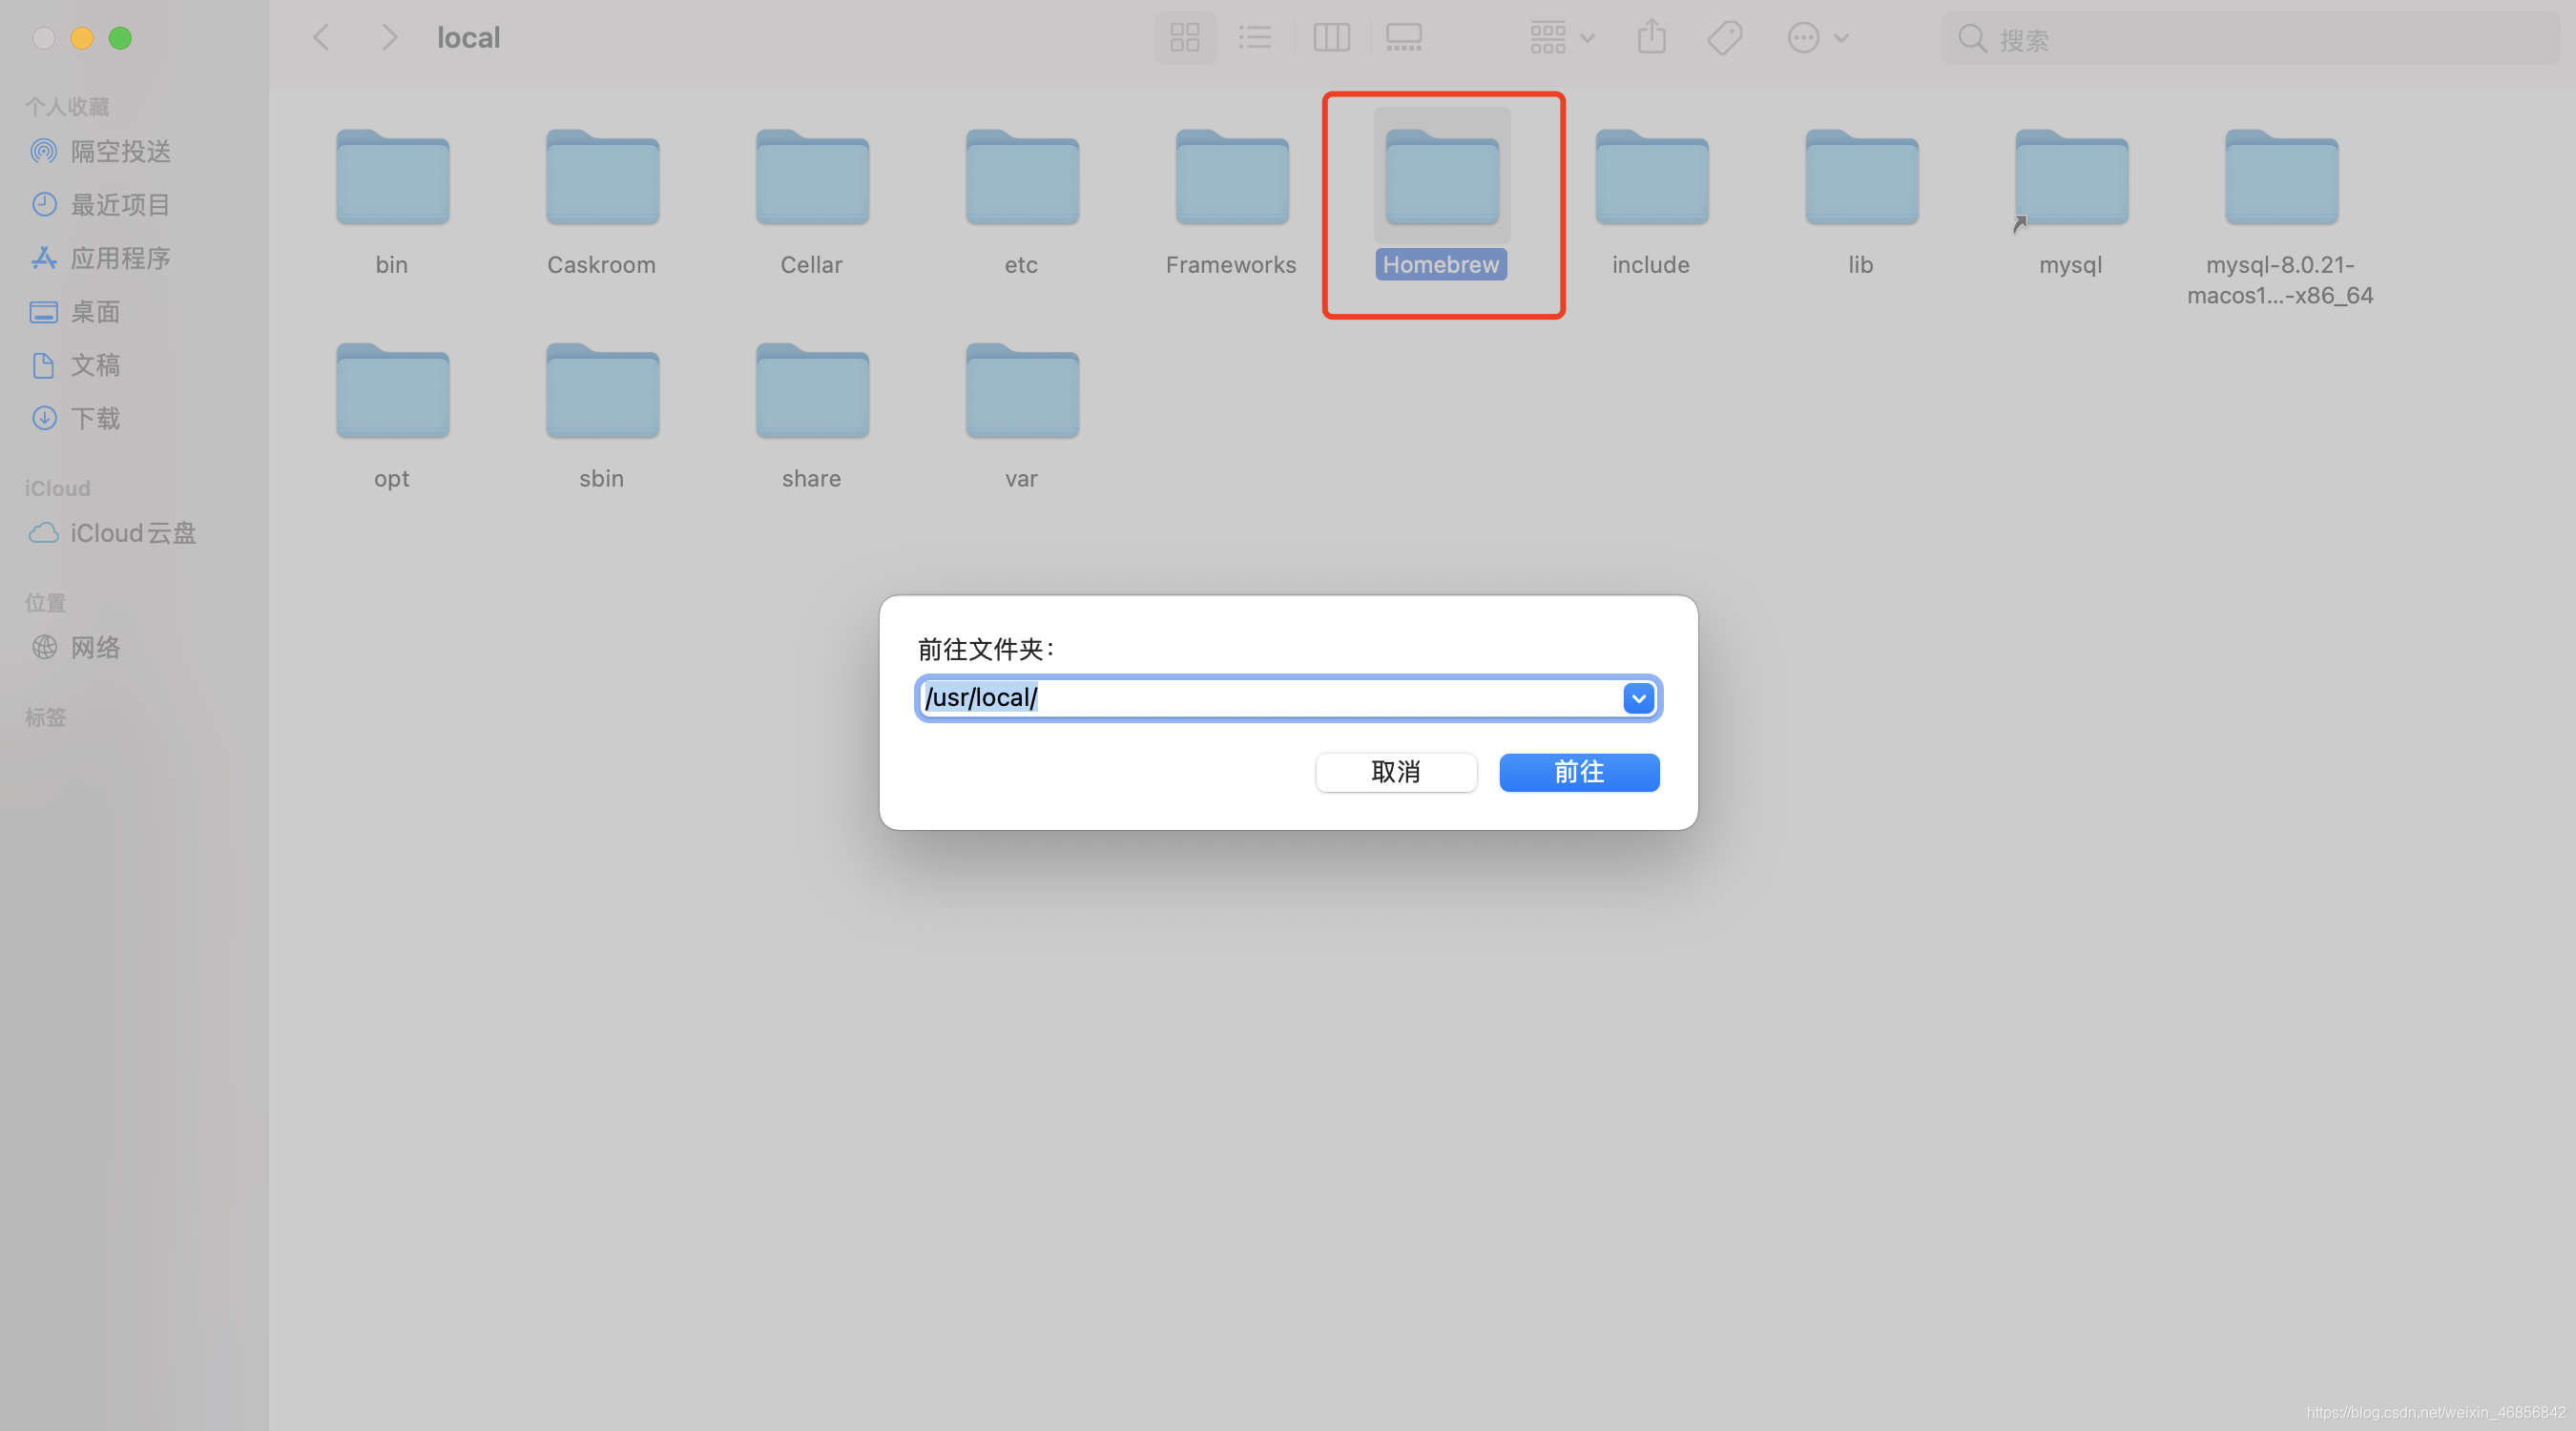Click the Share toolbar icon
Image resolution: width=2576 pixels, height=1431 pixels.
point(1651,38)
